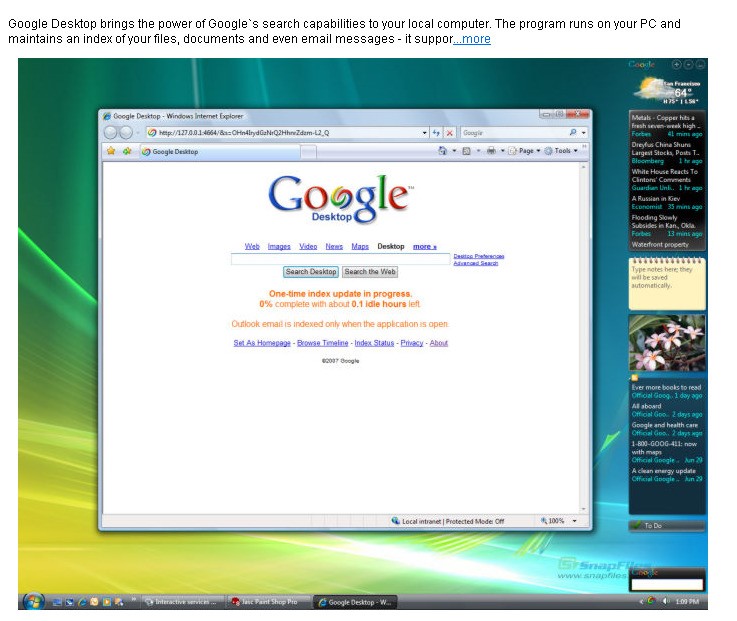Click Local intranet Protected Mode status
Viewport: 737px width, 621px height.
click(x=447, y=521)
